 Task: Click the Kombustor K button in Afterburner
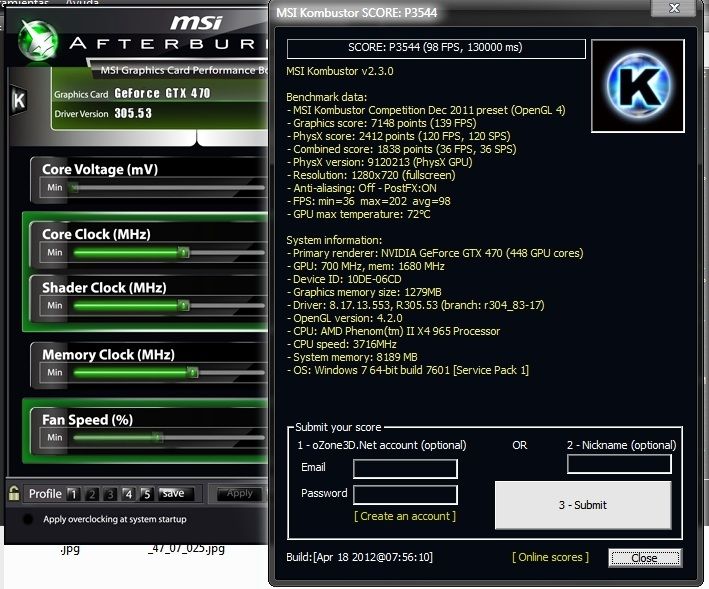(19, 100)
